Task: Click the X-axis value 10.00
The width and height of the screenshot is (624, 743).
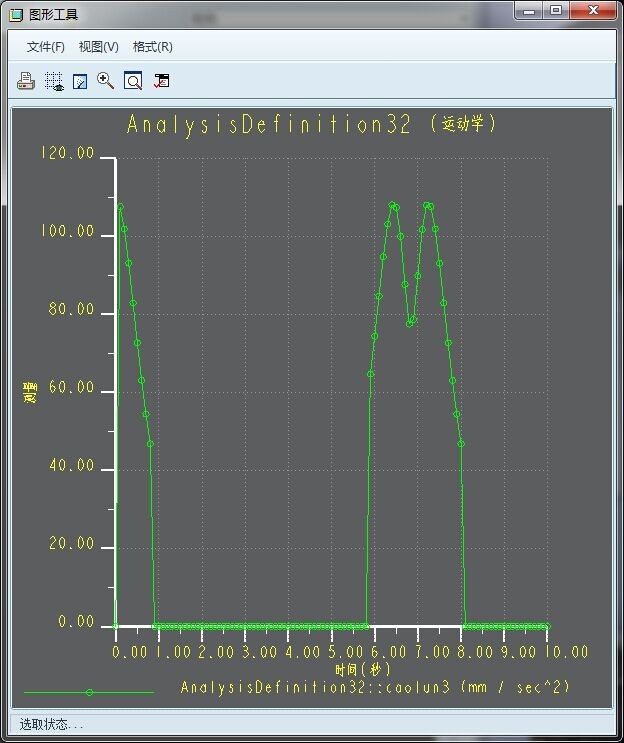Action: (x=566, y=652)
